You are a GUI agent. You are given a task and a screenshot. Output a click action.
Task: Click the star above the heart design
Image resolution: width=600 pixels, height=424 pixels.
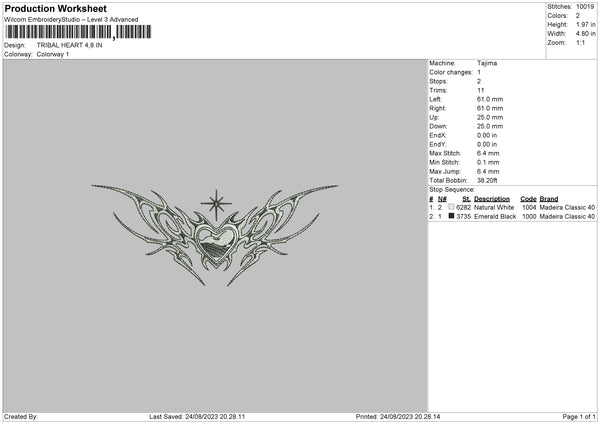(x=216, y=204)
